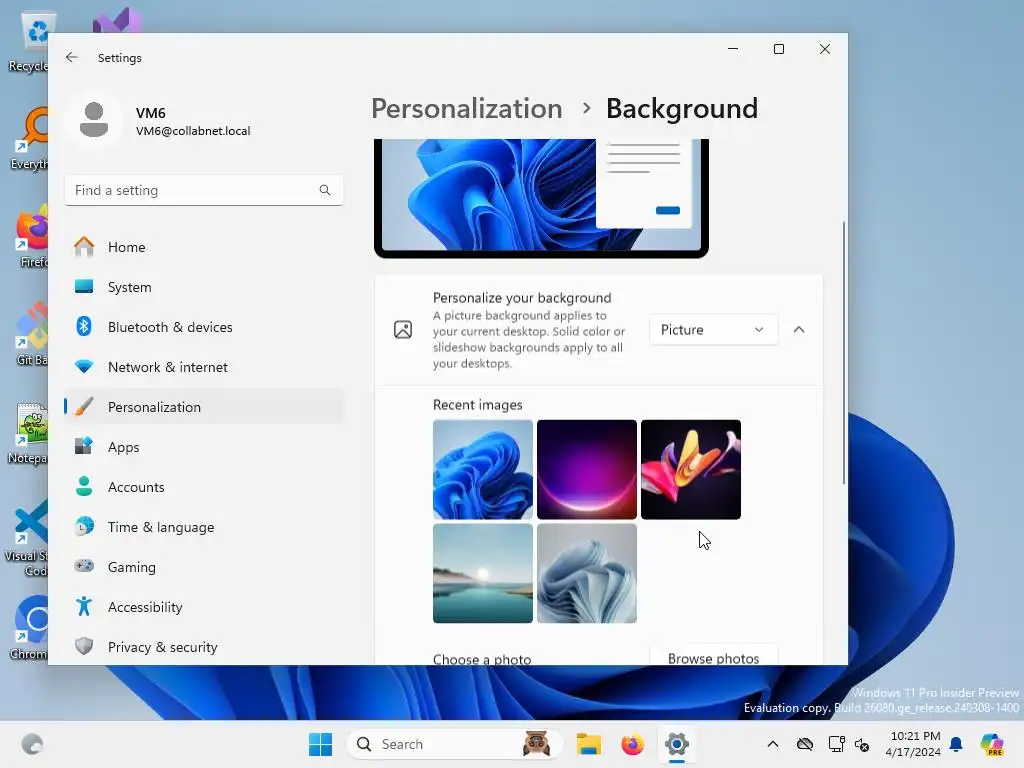The height and width of the screenshot is (768, 1024).
Task: Show hidden system tray icons
Action: coord(773,744)
